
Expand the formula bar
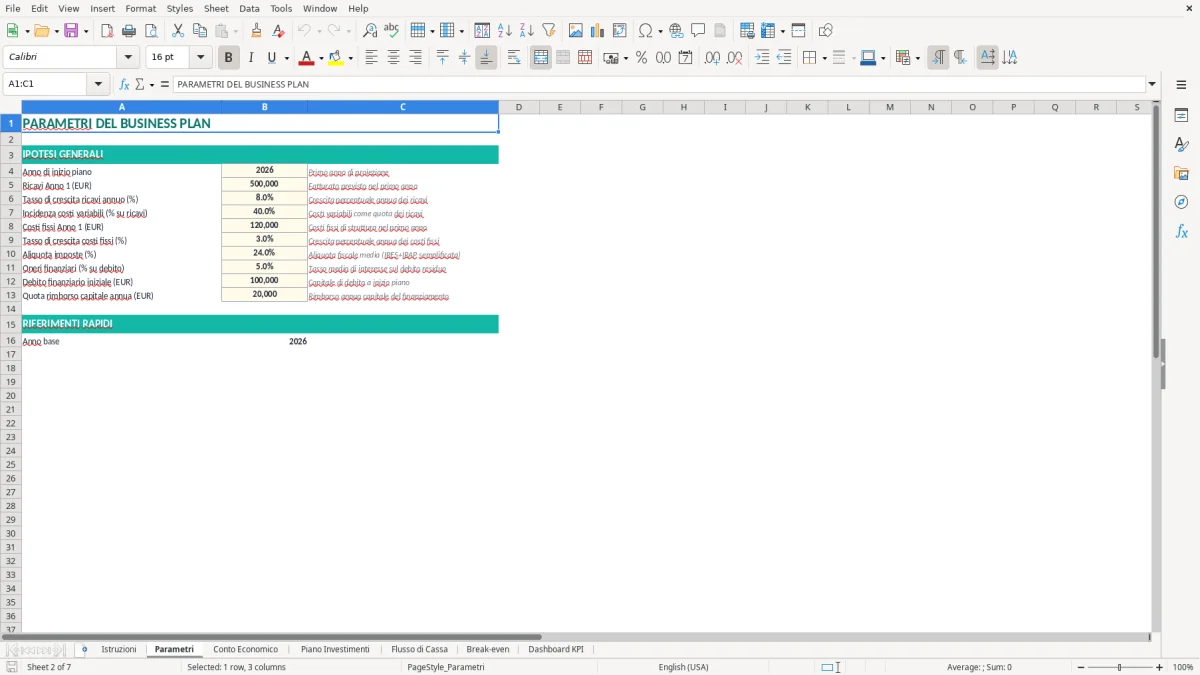click(x=1153, y=84)
